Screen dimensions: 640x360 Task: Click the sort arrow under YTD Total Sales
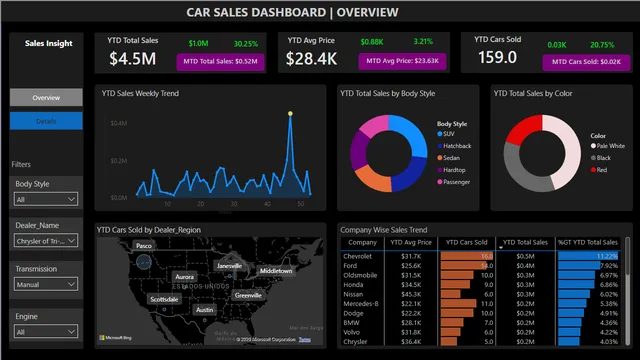click(x=501, y=248)
